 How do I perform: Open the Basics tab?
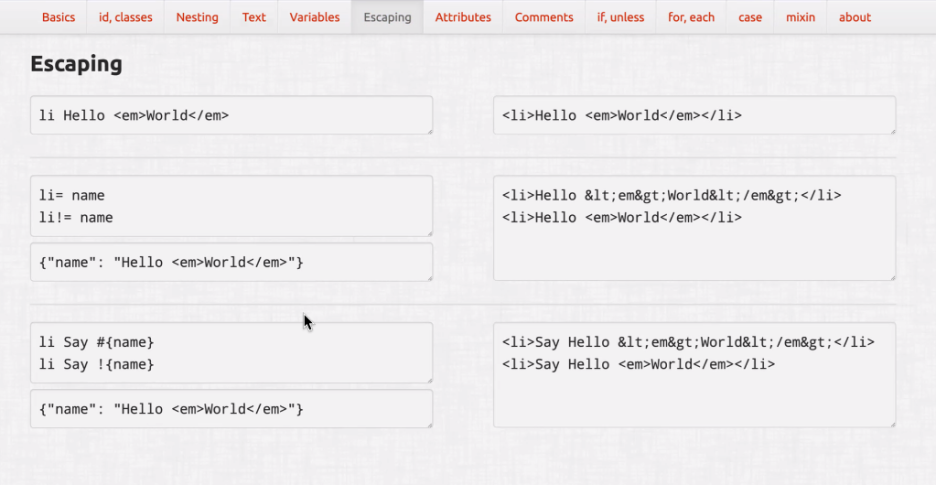[58, 17]
